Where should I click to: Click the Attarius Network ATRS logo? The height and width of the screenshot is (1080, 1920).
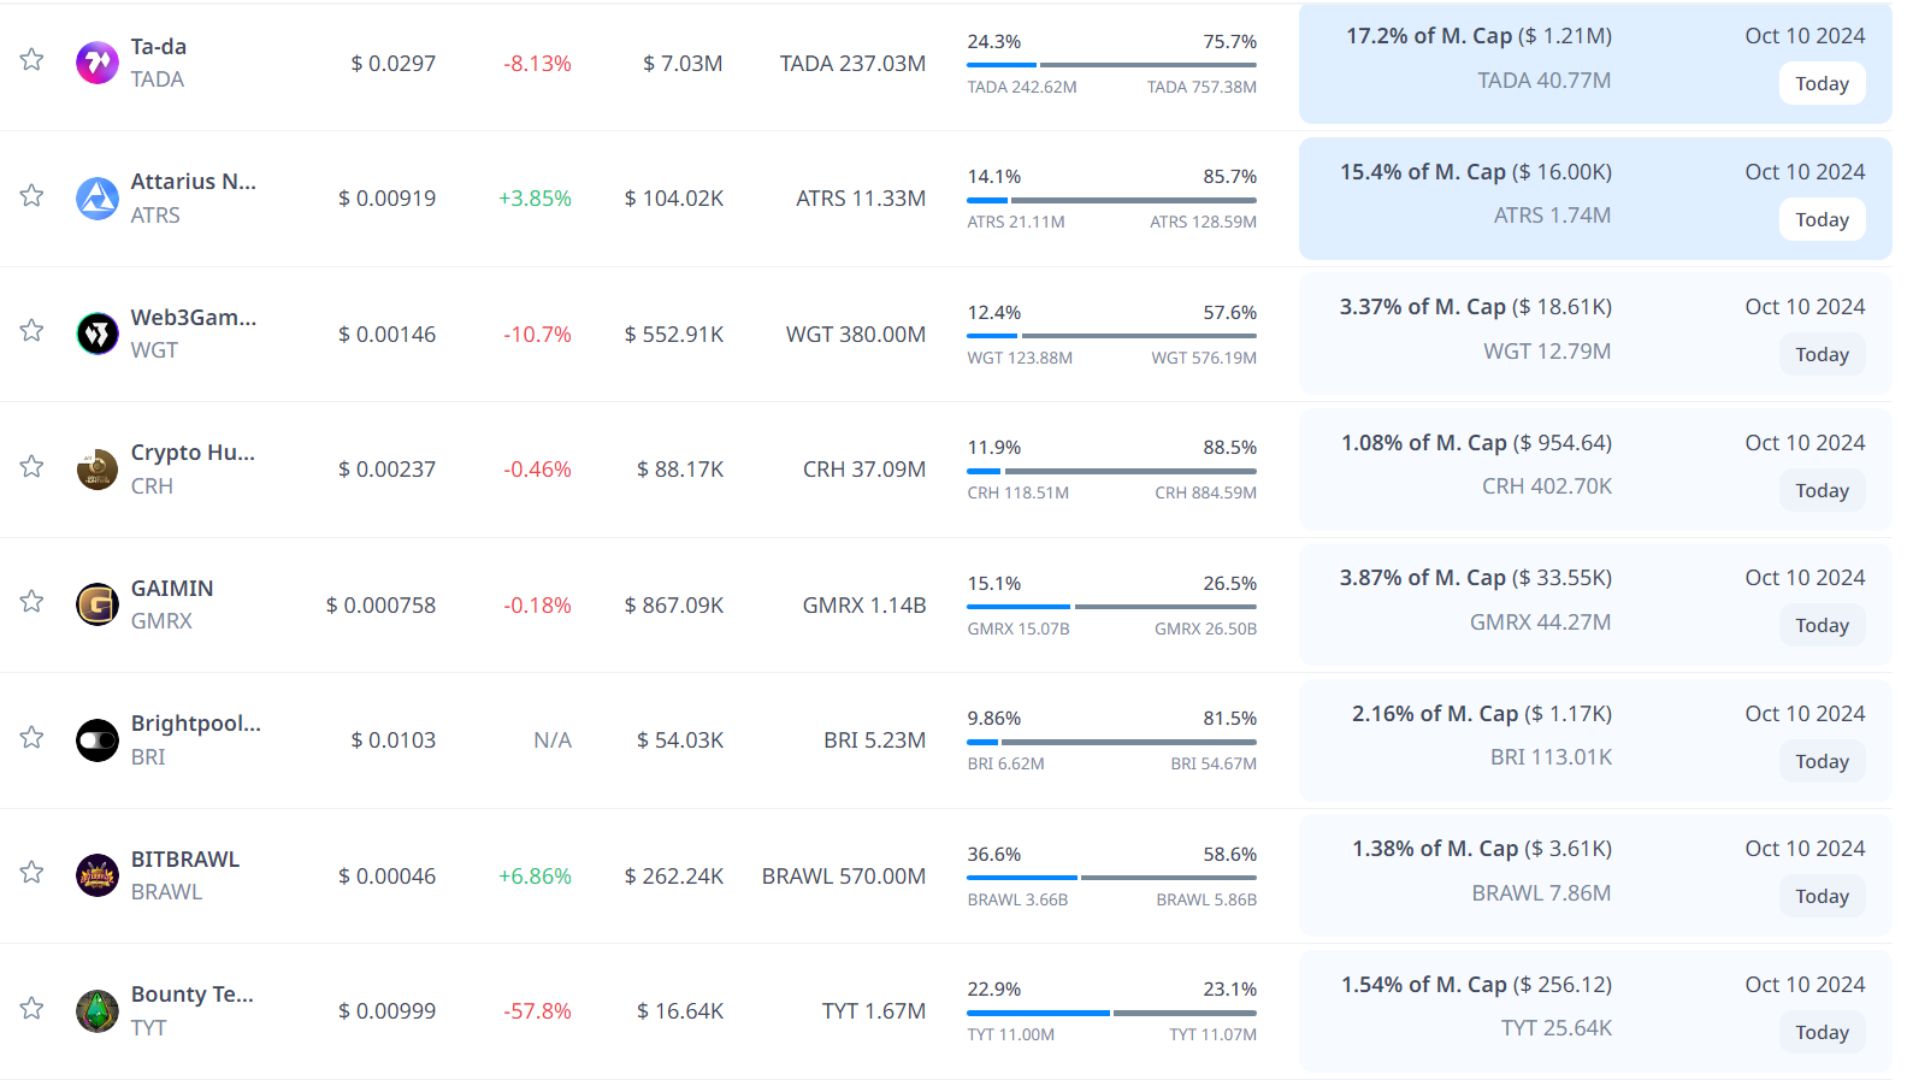point(97,198)
